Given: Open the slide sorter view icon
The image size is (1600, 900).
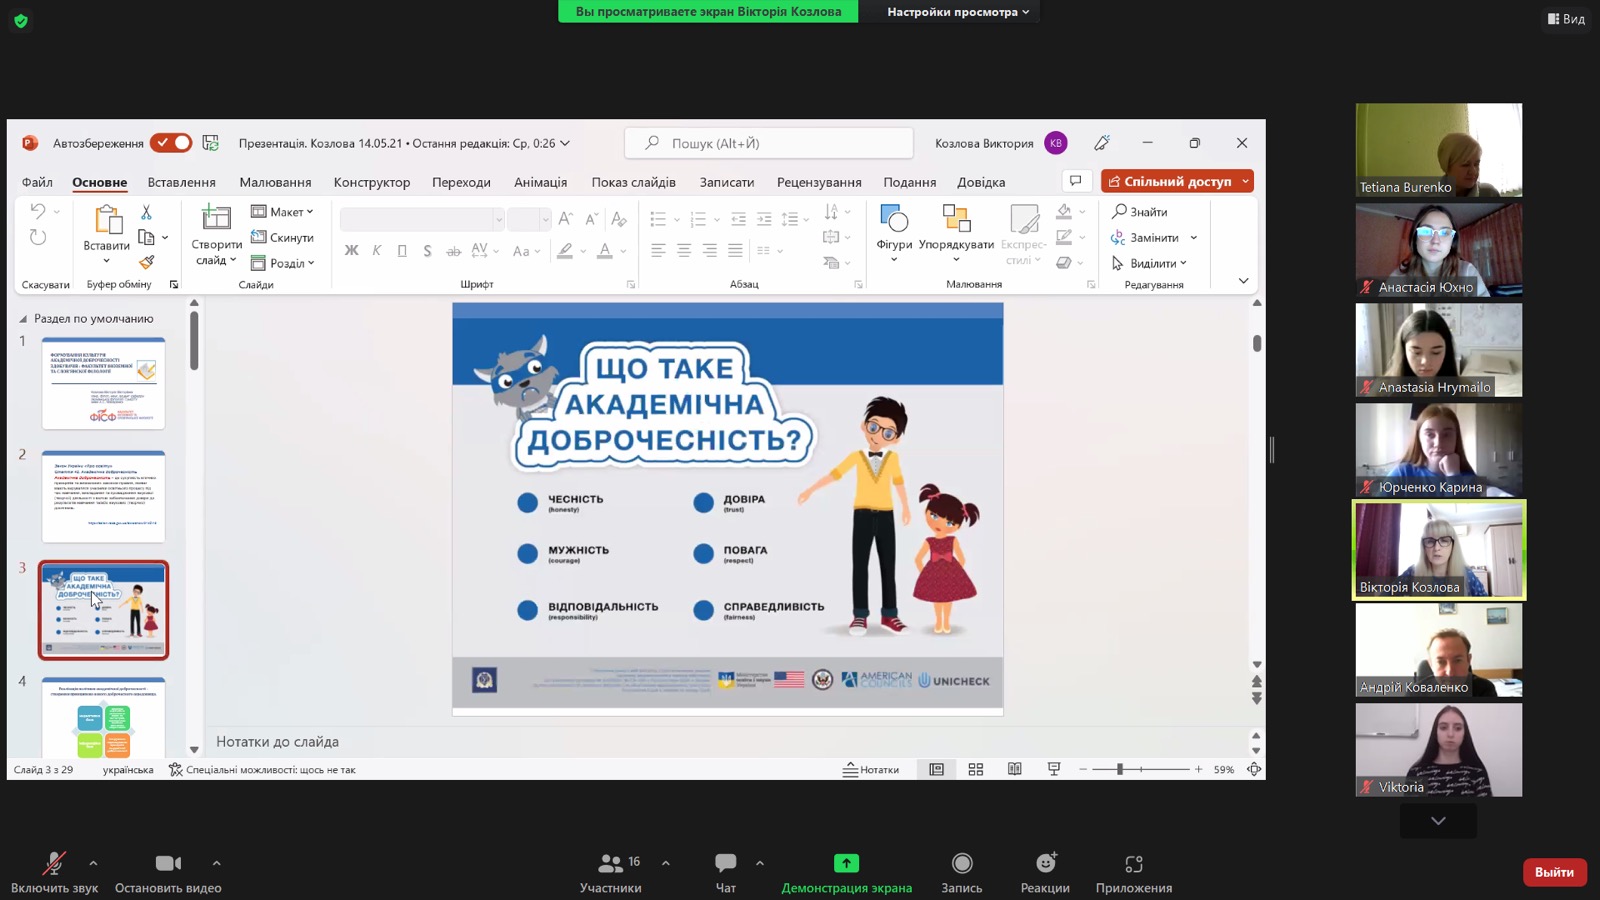Looking at the screenshot, I should click(975, 769).
